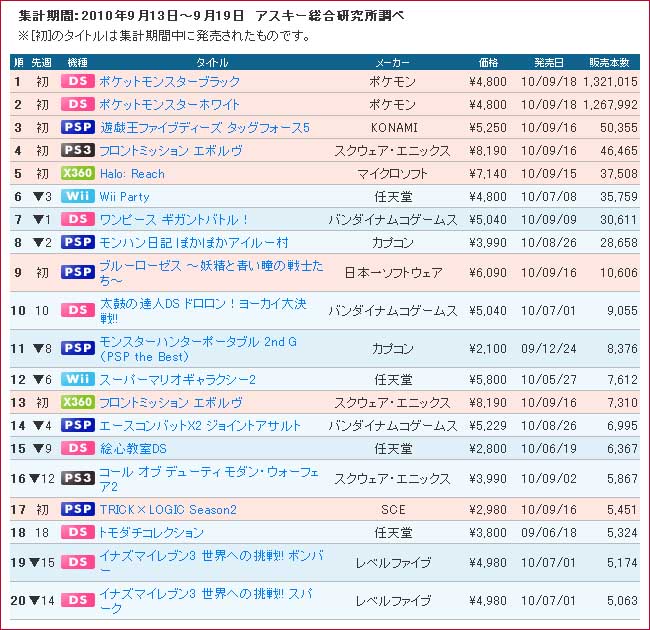Open the 太鼓の達人DS title link
Viewport: 650px width, 630px height.
click(x=203, y=311)
